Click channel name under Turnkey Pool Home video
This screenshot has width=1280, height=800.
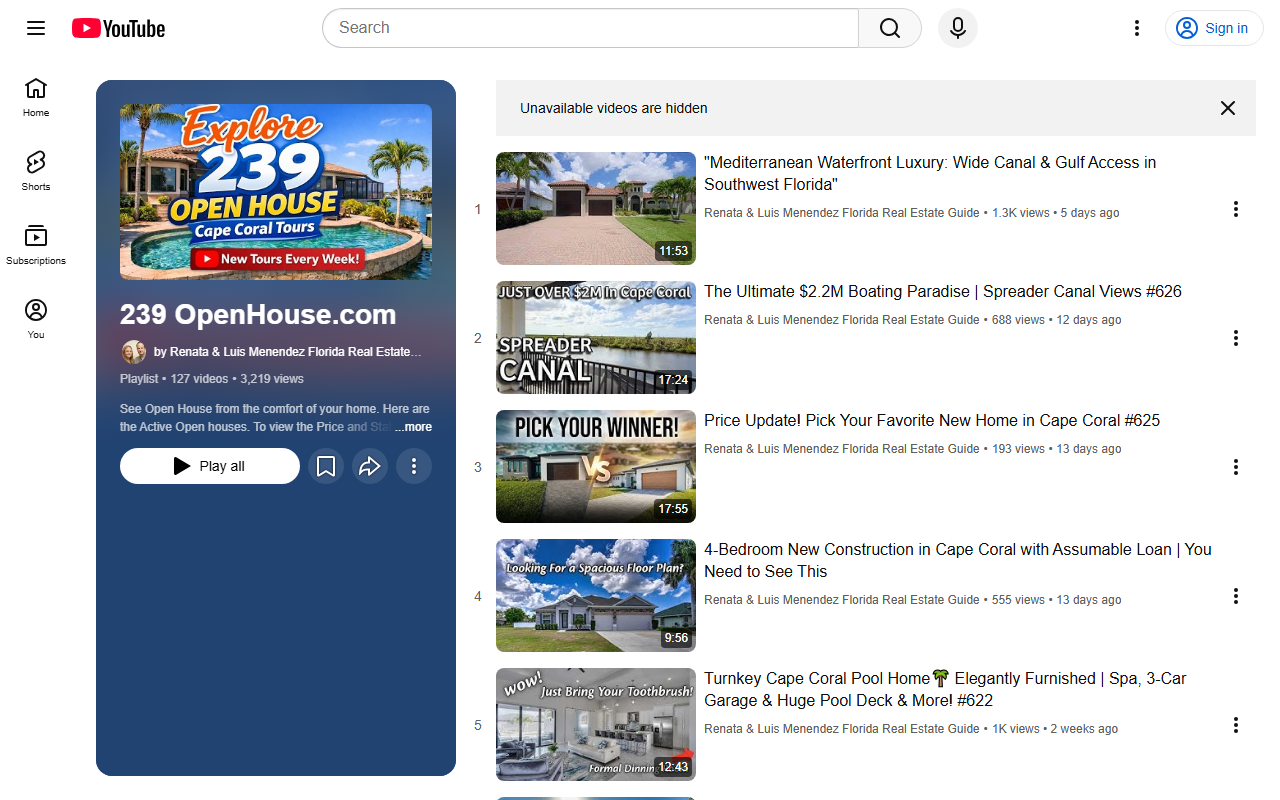coord(842,729)
